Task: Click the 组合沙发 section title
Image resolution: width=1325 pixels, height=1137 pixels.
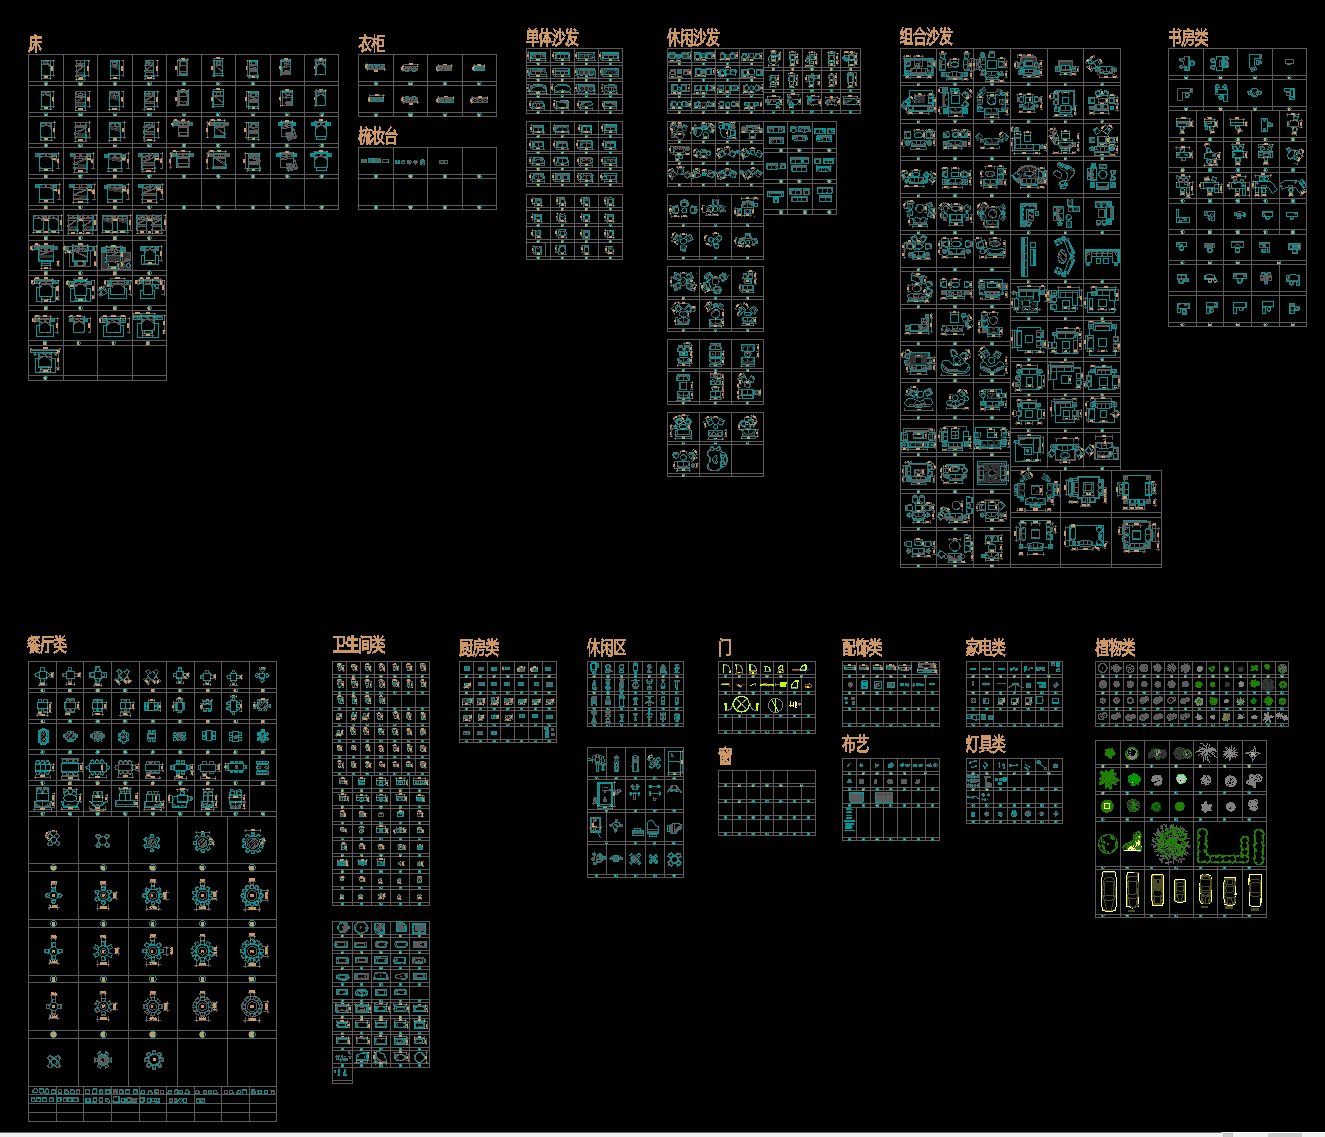Action: coord(925,37)
